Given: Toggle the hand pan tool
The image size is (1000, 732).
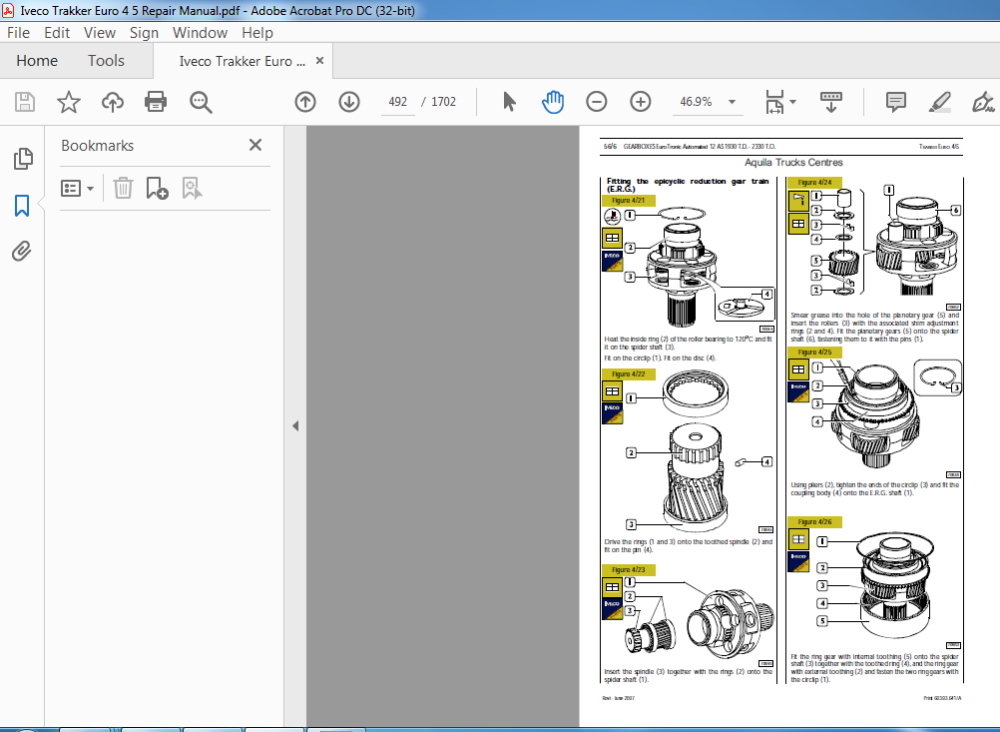Looking at the screenshot, I should click(553, 102).
